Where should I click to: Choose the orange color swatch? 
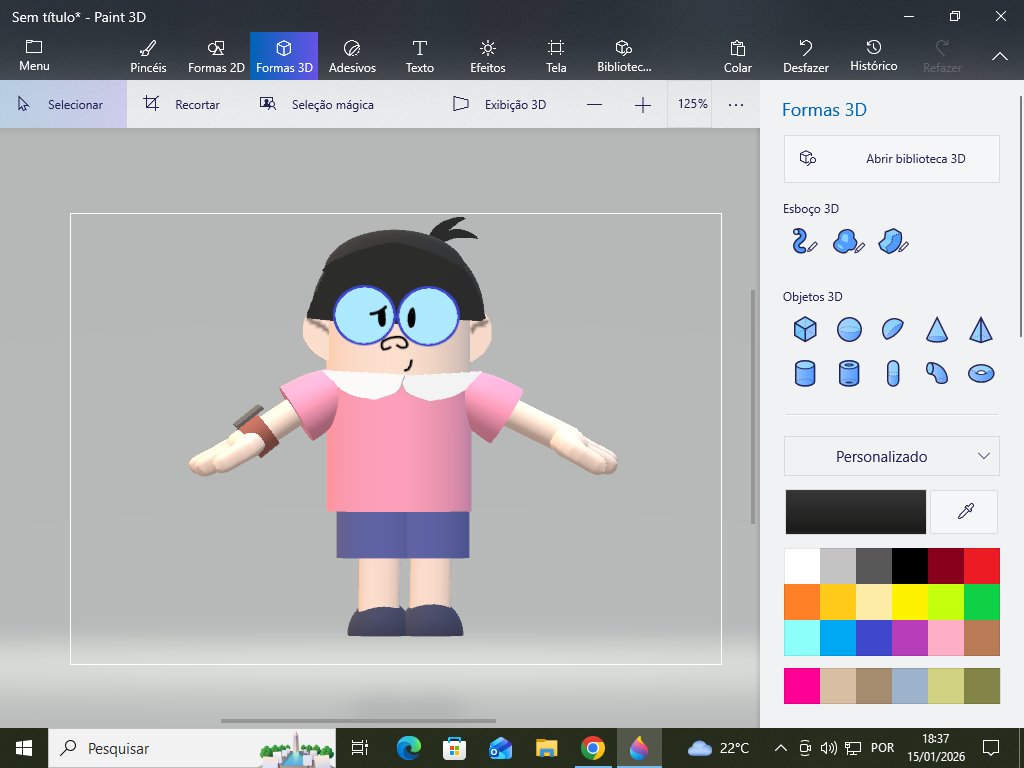(802, 602)
